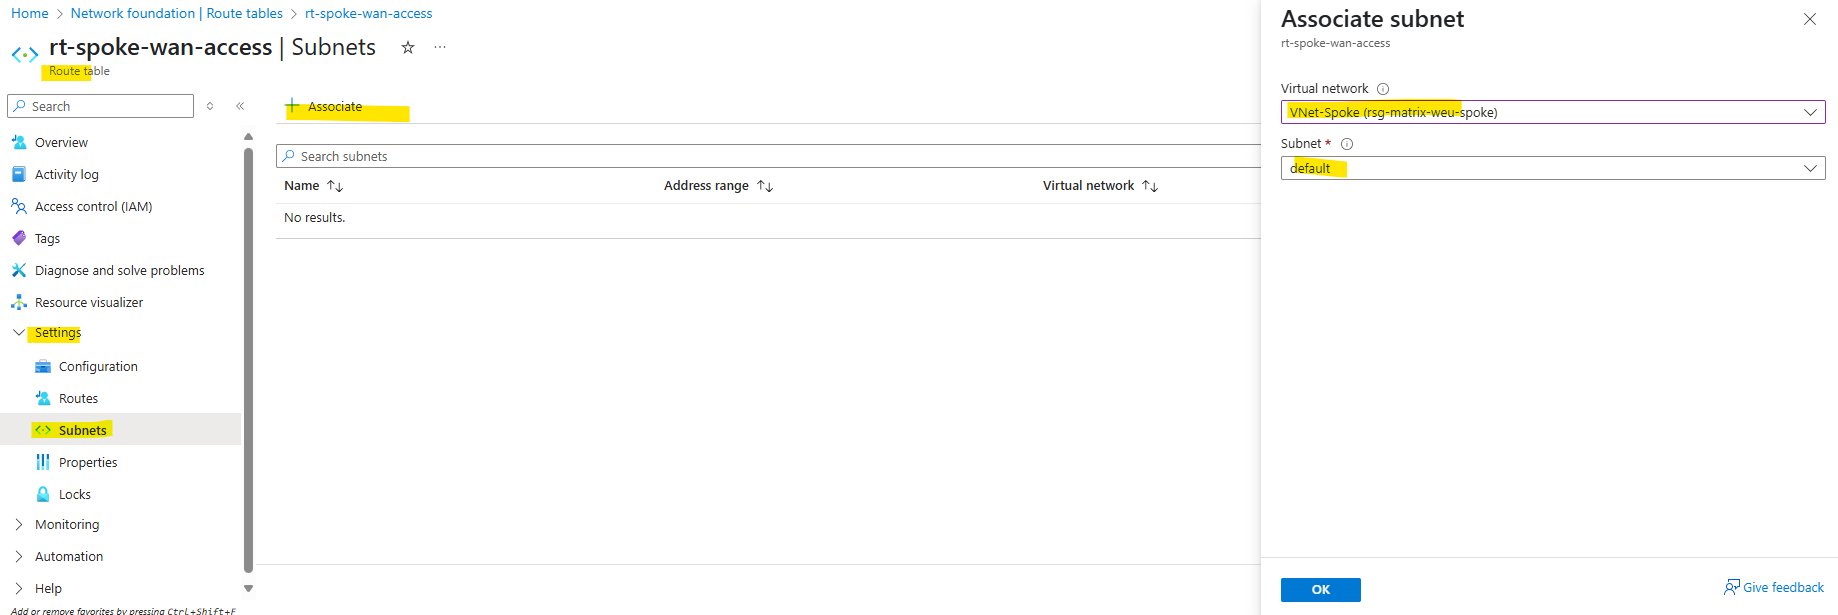Sort by Virtual network column arrows
The width and height of the screenshot is (1838, 615).
(1150, 186)
